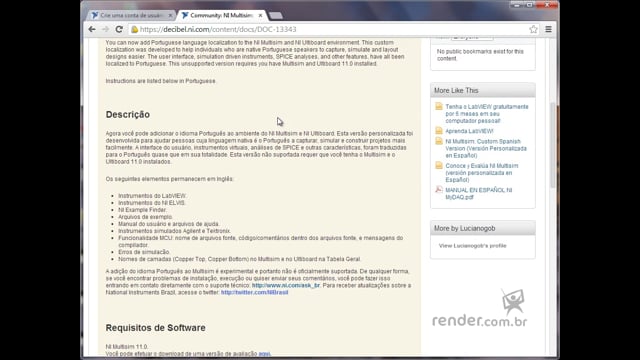The width and height of the screenshot is (640, 360).
Task: Open 'NI Multisim: Custom Spanish Version' link
Action: point(486,148)
